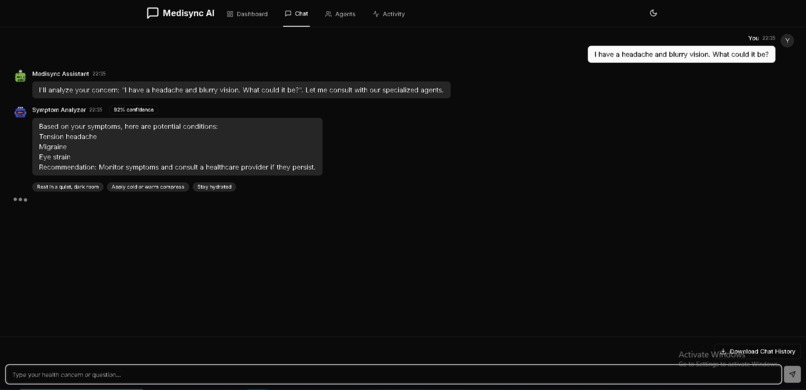Screen dimensions: 806x390
Task: Click the 'Tension headache' line
Action: 68,137
